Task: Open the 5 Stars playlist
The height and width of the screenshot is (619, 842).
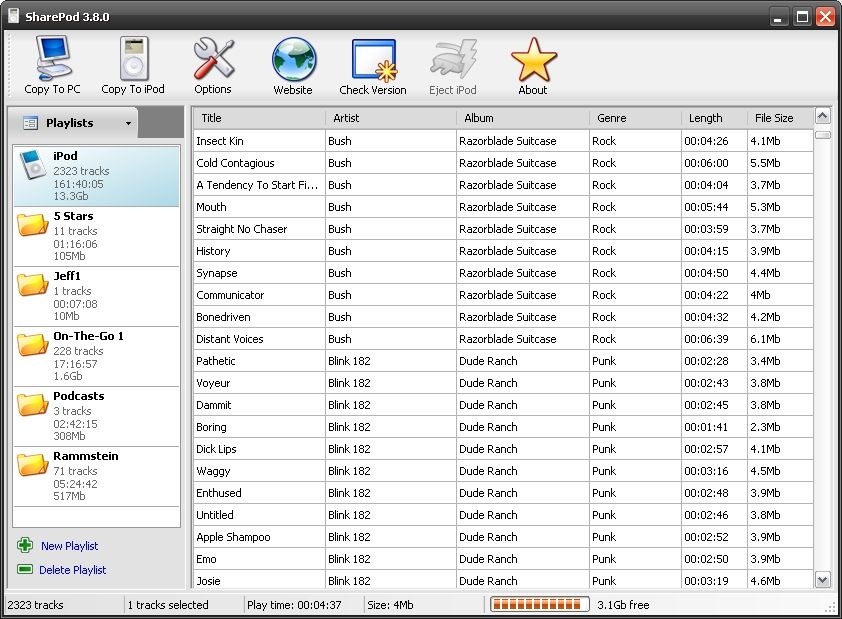Action: coord(96,237)
